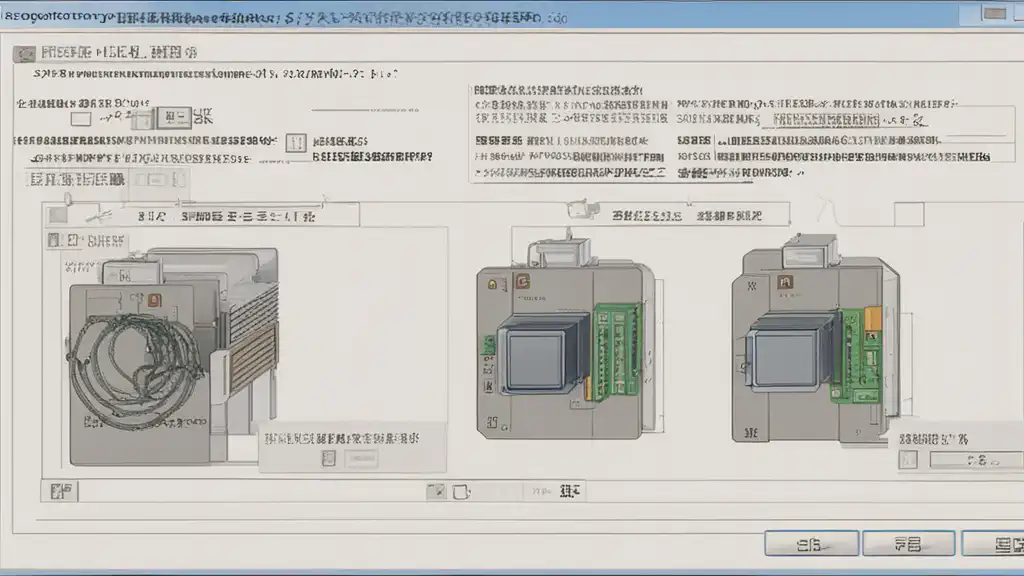Click the middle bottom dialog button
Screen dimensions: 1024x576
point(908,543)
